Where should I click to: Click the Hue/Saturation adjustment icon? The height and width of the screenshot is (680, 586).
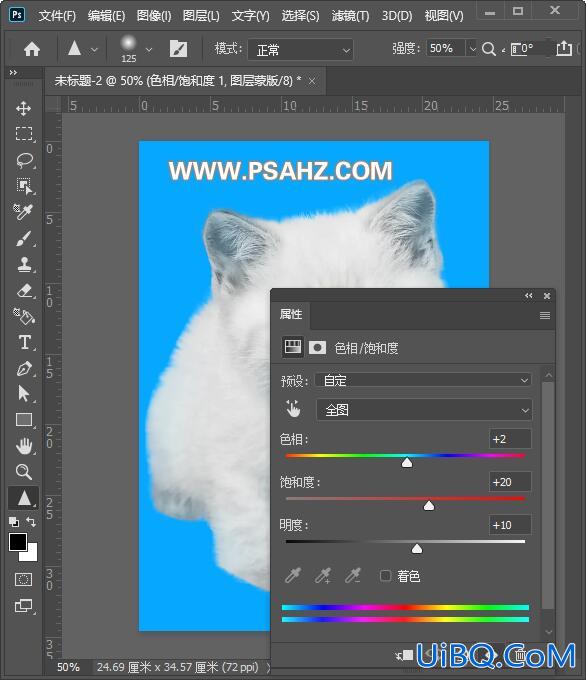point(293,347)
